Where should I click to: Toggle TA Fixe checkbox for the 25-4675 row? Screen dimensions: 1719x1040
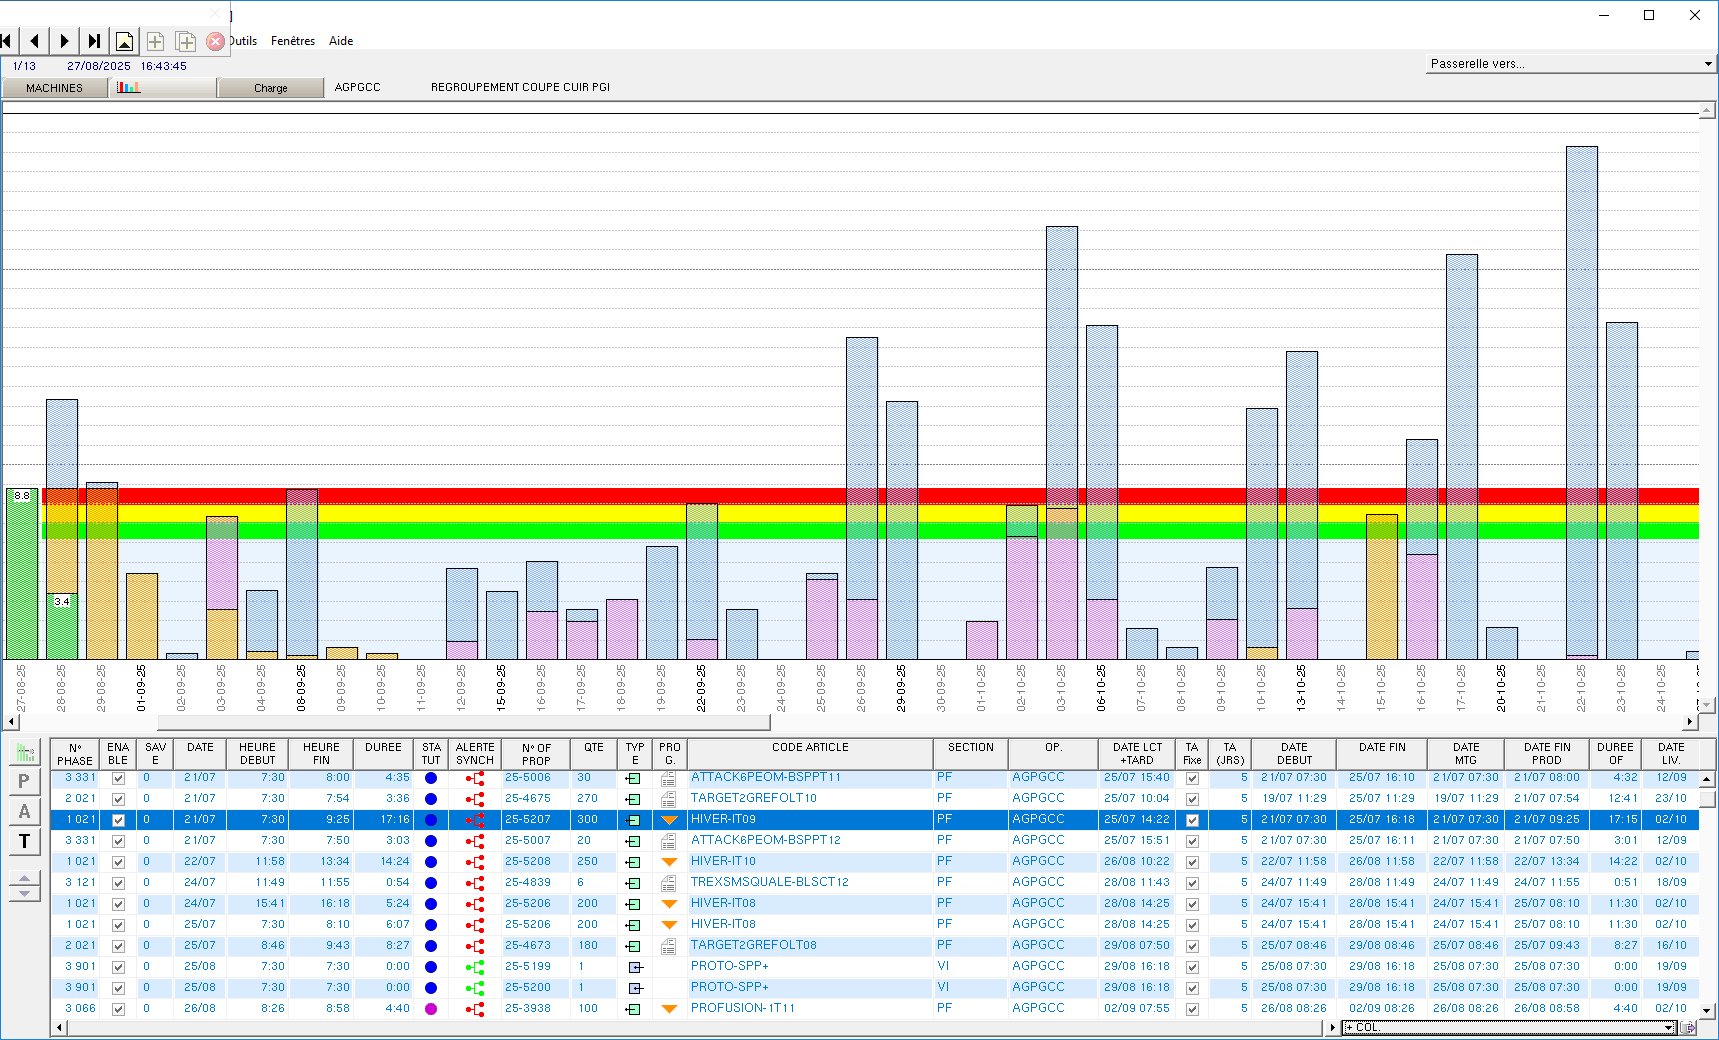coord(1192,799)
